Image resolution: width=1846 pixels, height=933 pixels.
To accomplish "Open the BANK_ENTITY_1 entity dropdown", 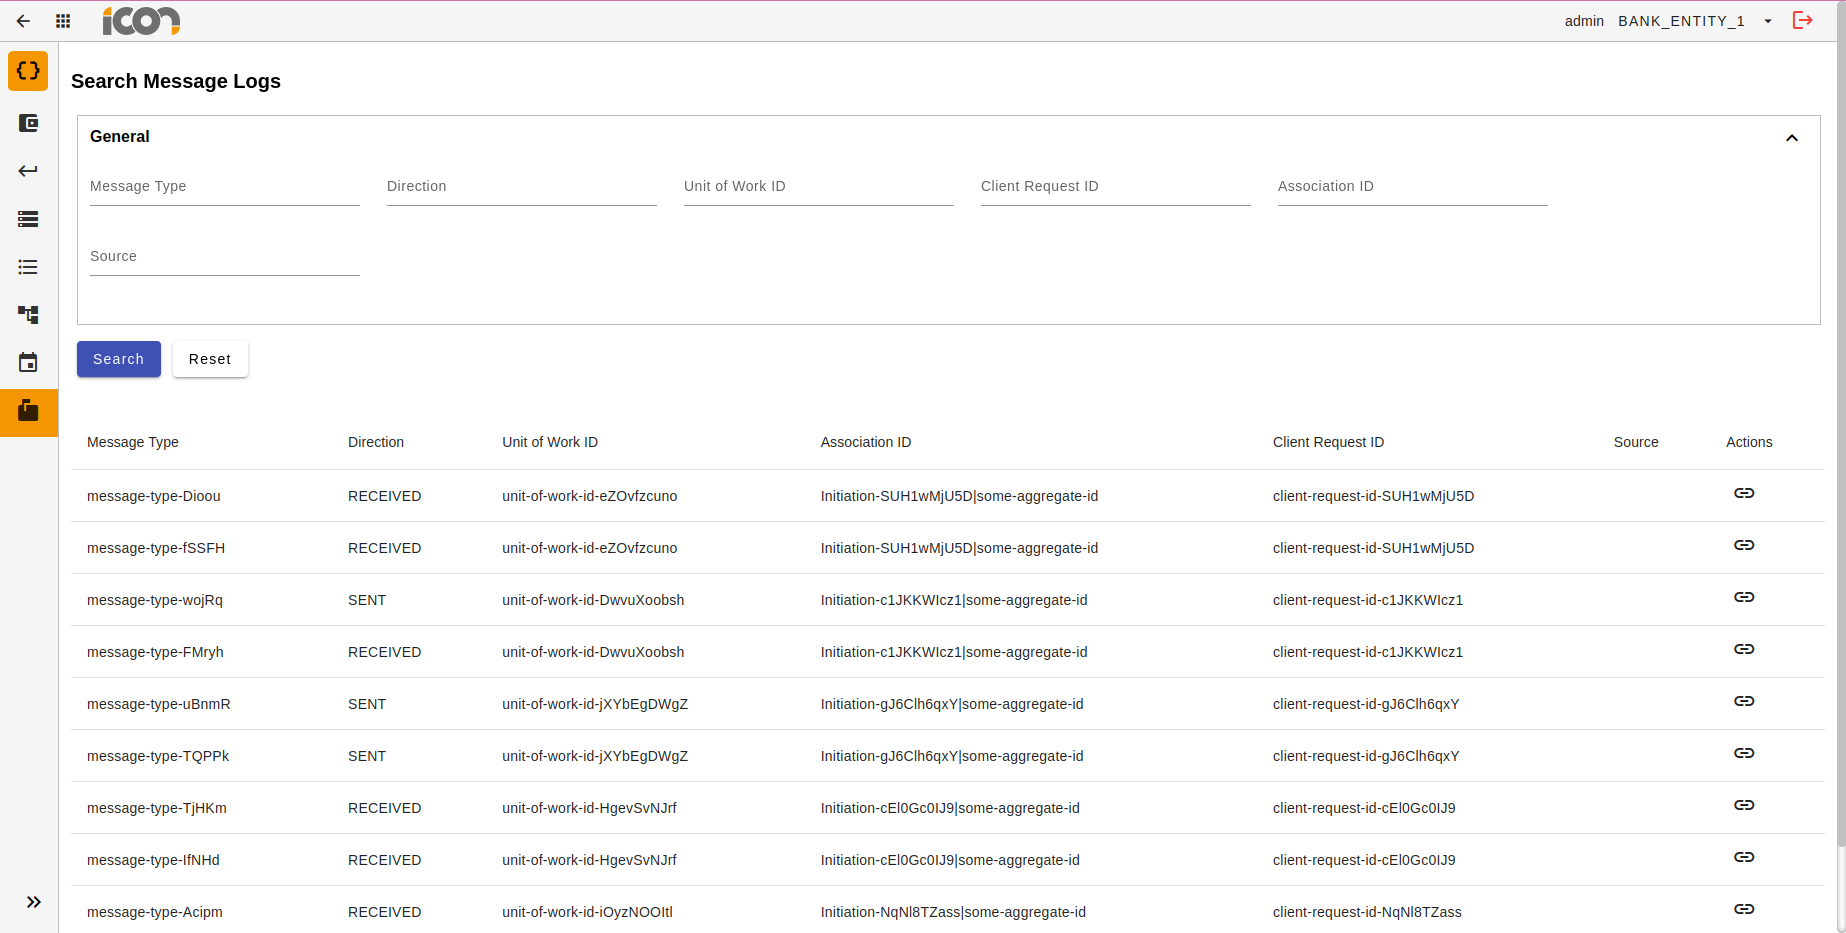I will [1768, 21].
